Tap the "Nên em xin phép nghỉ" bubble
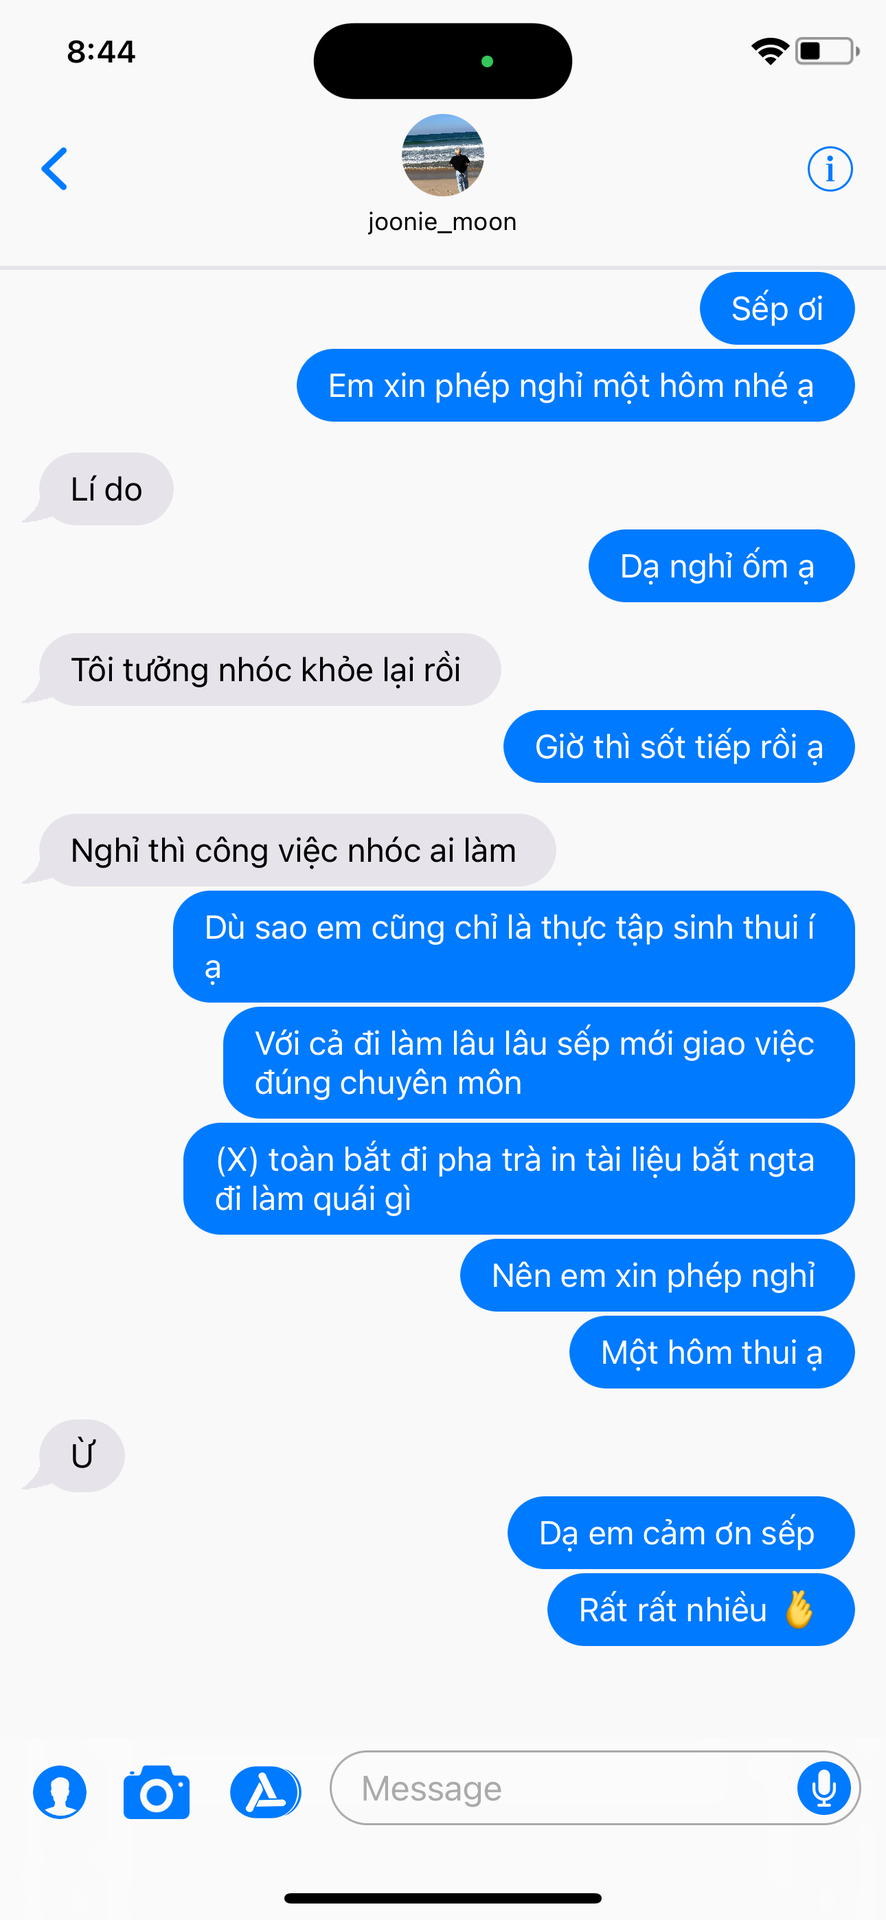The width and height of the screenshot is (886, 1920). pyautogui.click(x=657, y=1275)
